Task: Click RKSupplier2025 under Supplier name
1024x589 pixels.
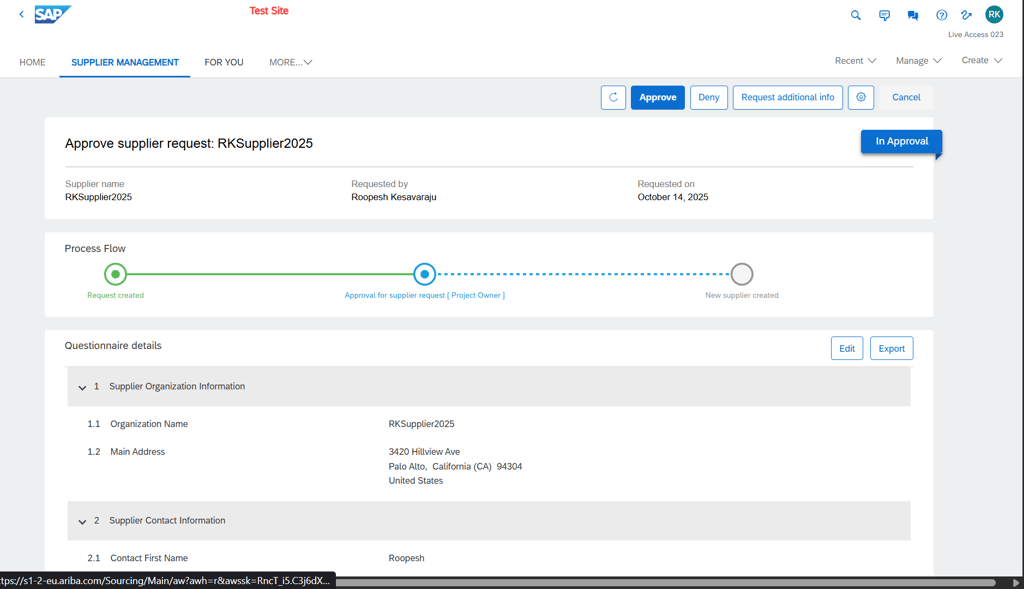Action: [x=99, y=197]
